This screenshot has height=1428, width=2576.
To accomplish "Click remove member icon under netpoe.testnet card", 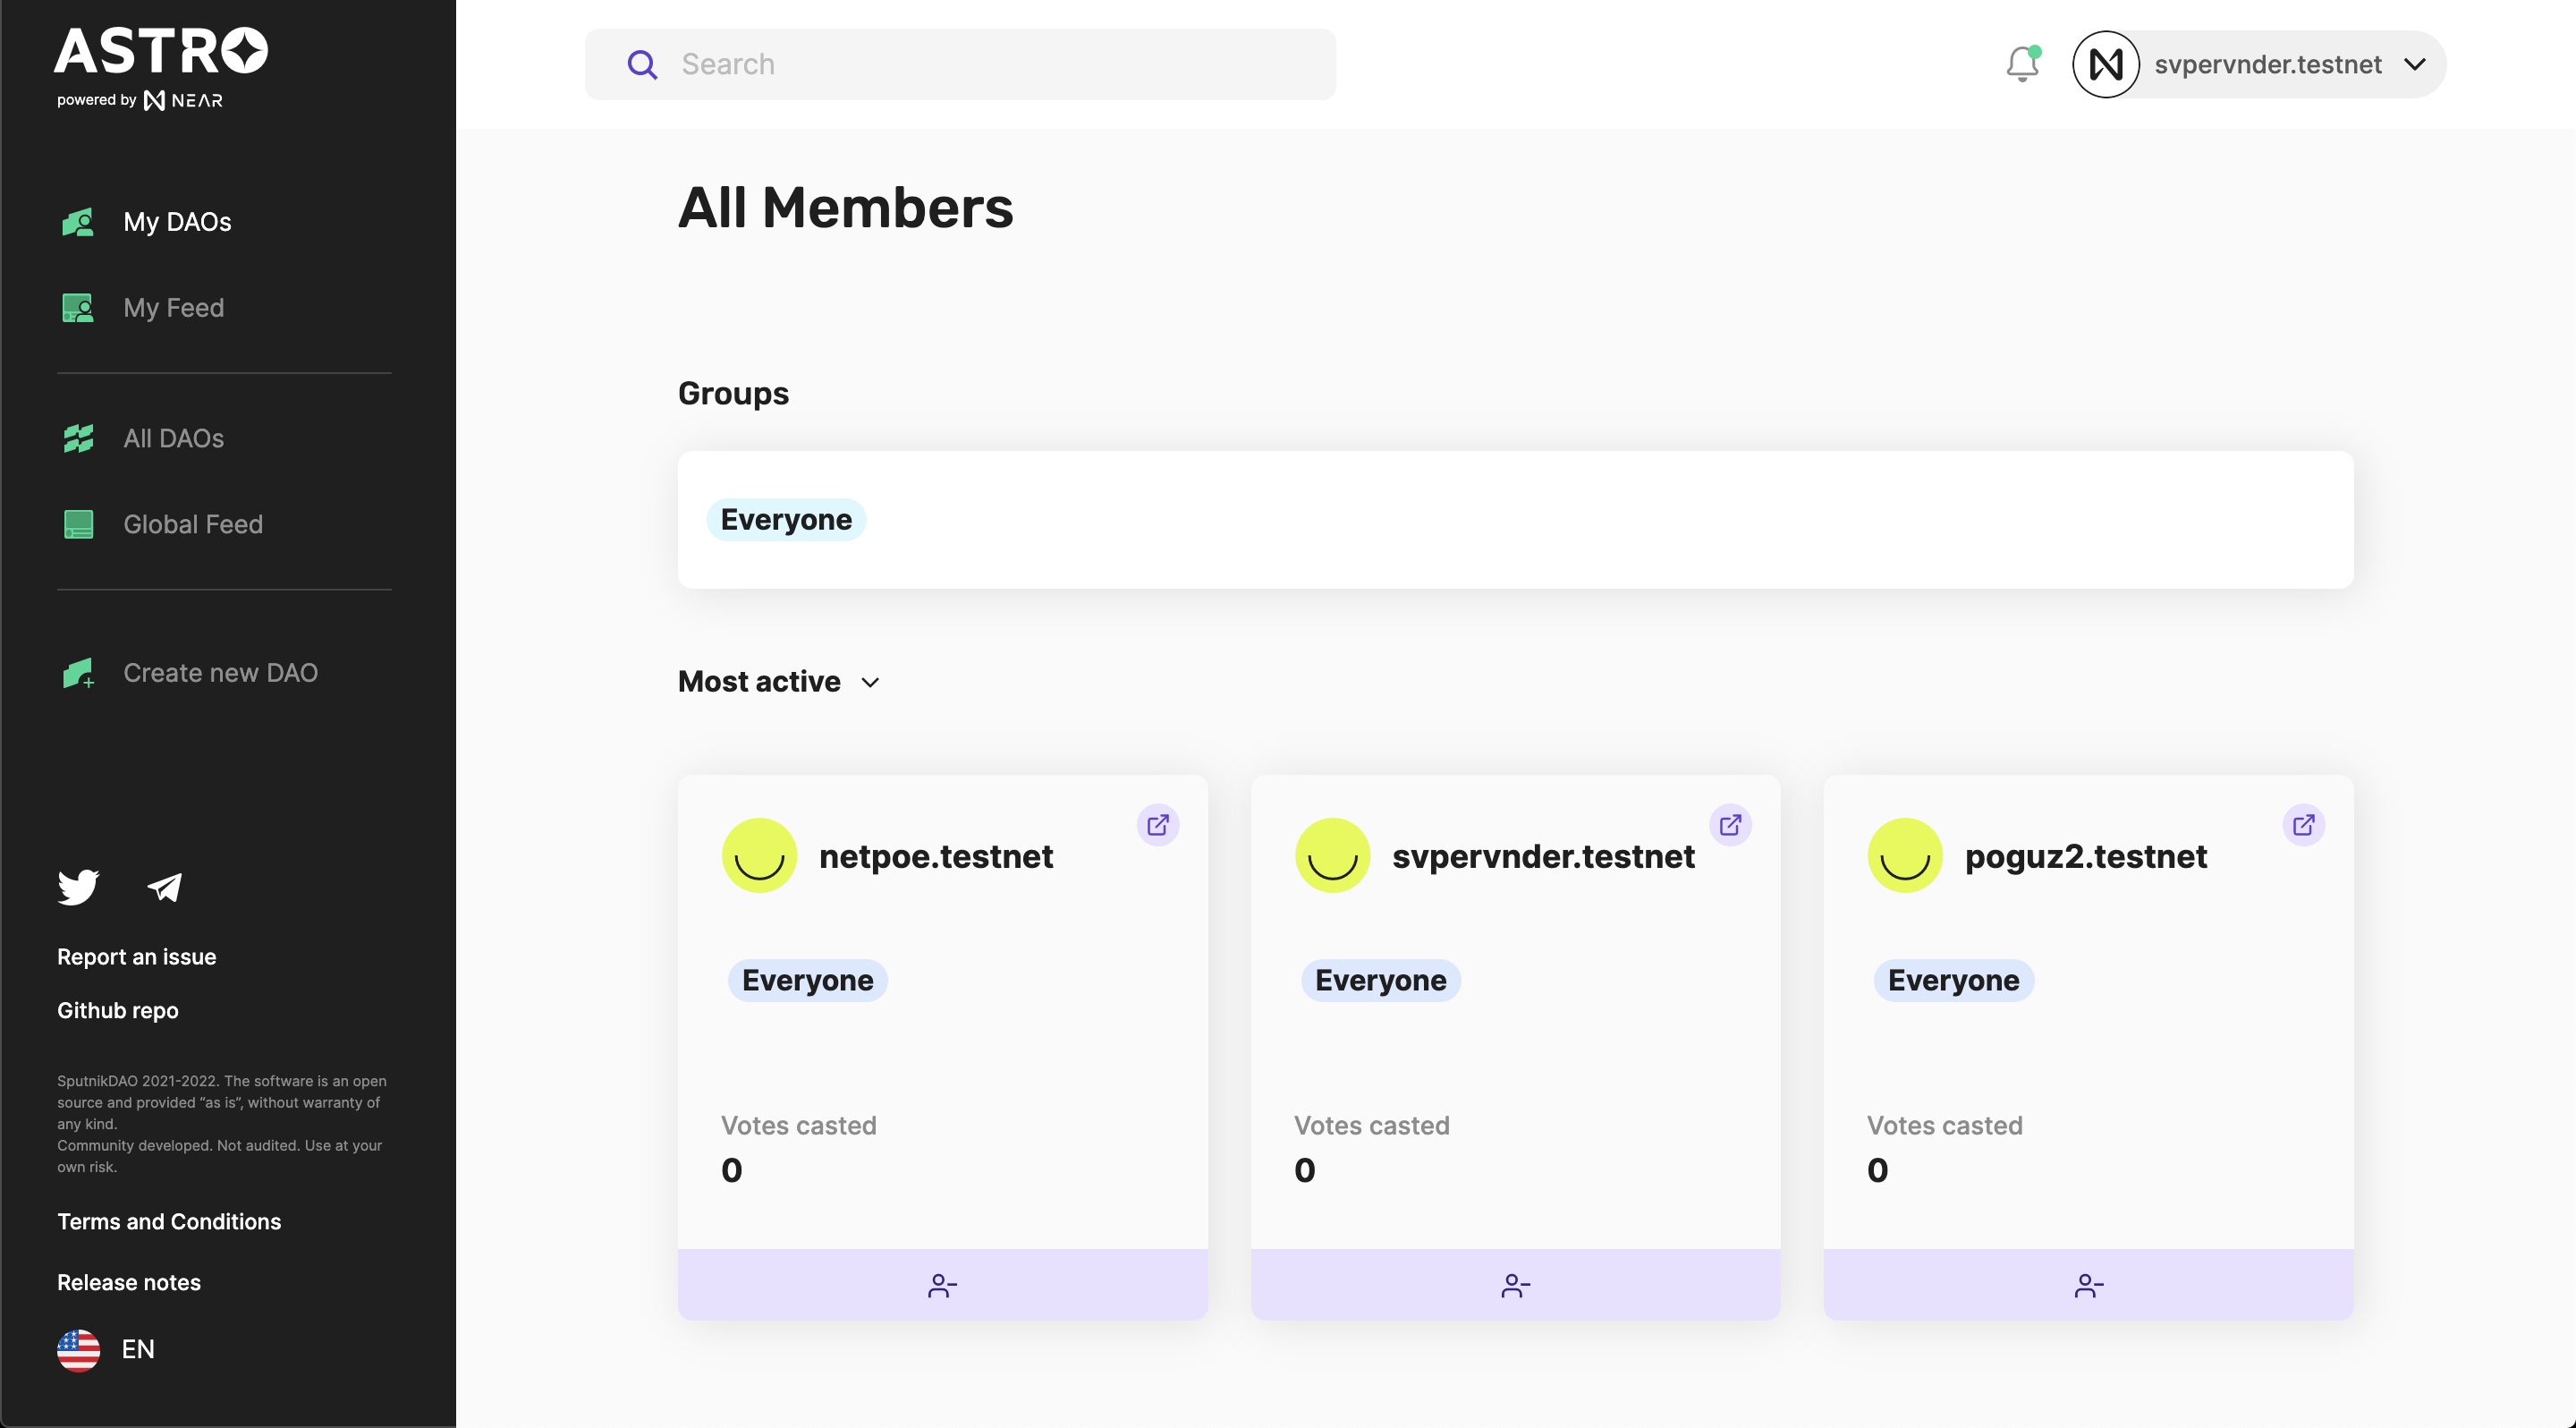I will pyautogui.click(x=942, y=1285).
